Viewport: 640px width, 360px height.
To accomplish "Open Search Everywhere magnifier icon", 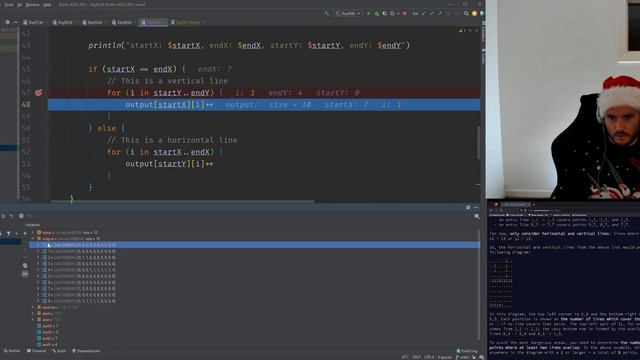I will point(466,13).
